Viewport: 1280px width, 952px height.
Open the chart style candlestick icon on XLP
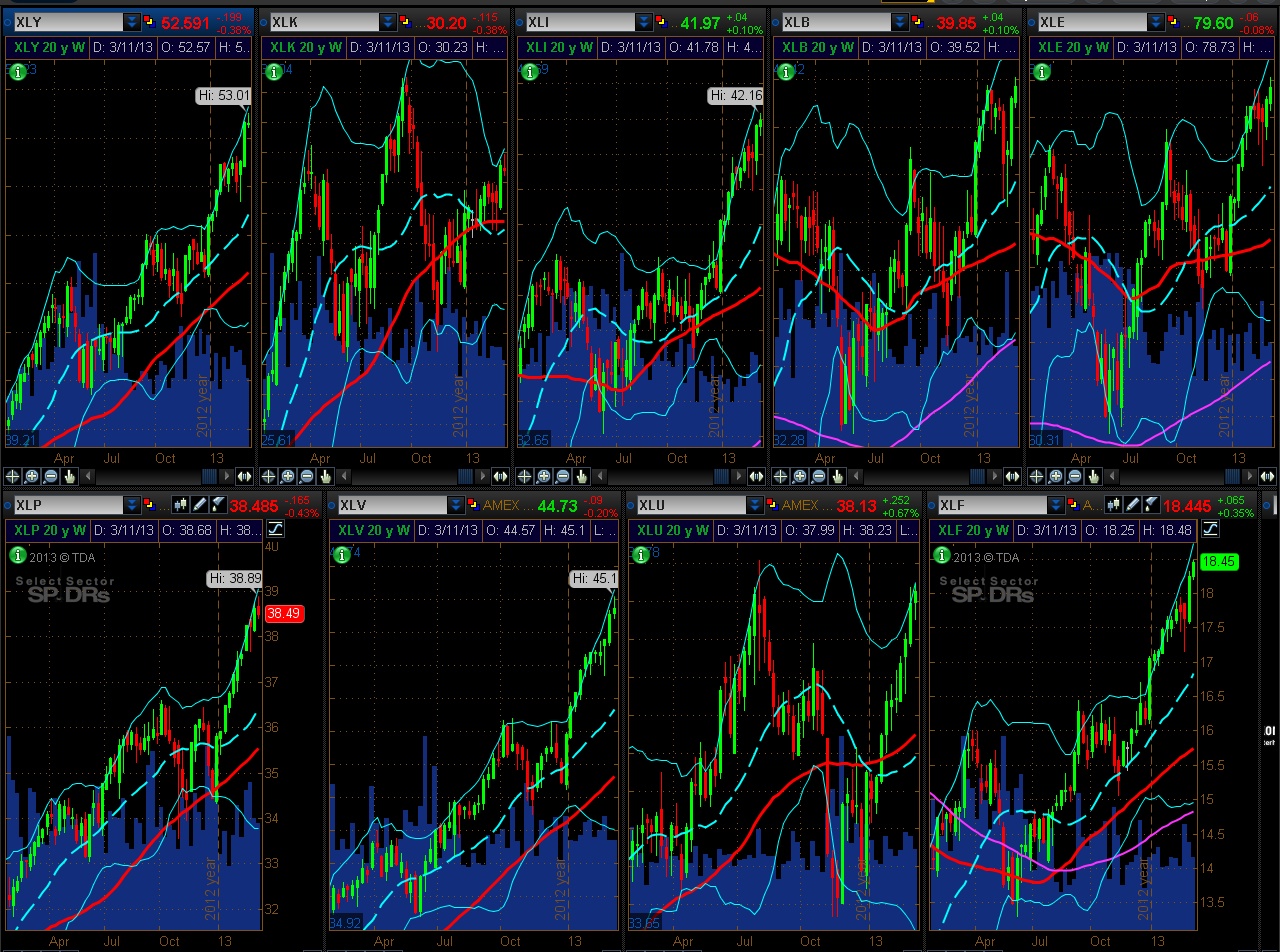click(180, 504)
